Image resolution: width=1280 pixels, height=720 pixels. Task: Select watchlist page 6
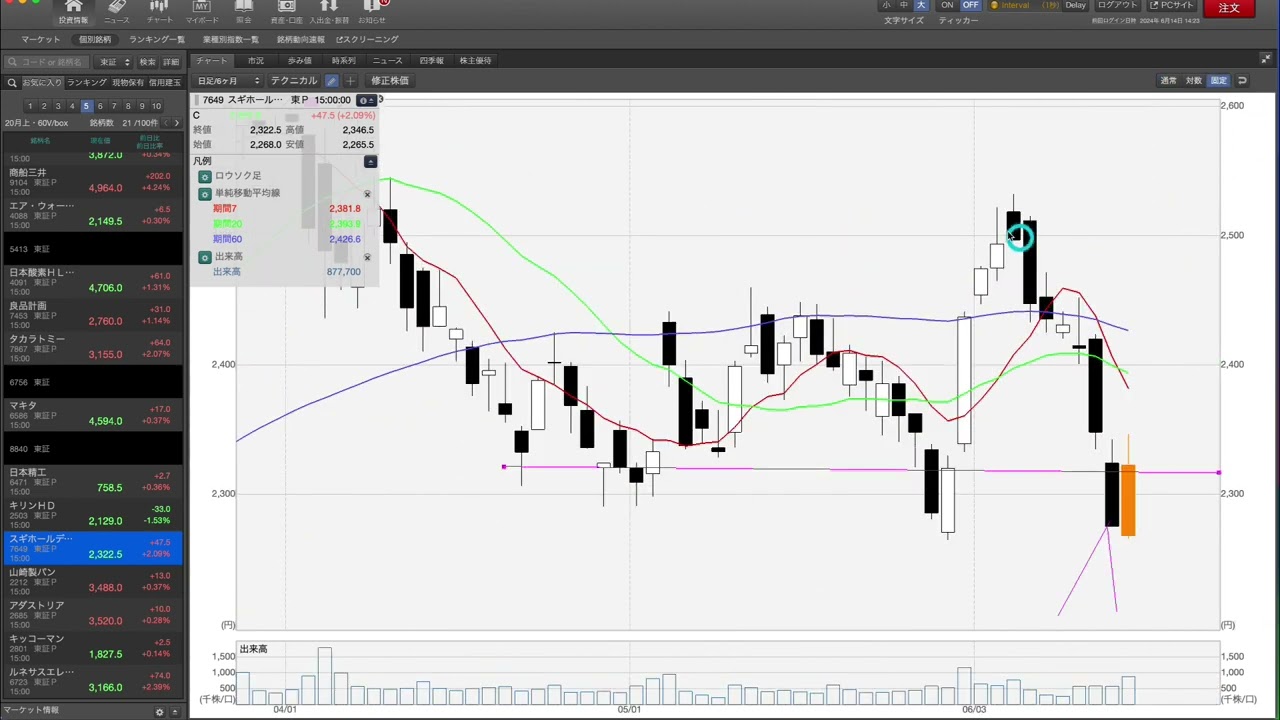100,106
